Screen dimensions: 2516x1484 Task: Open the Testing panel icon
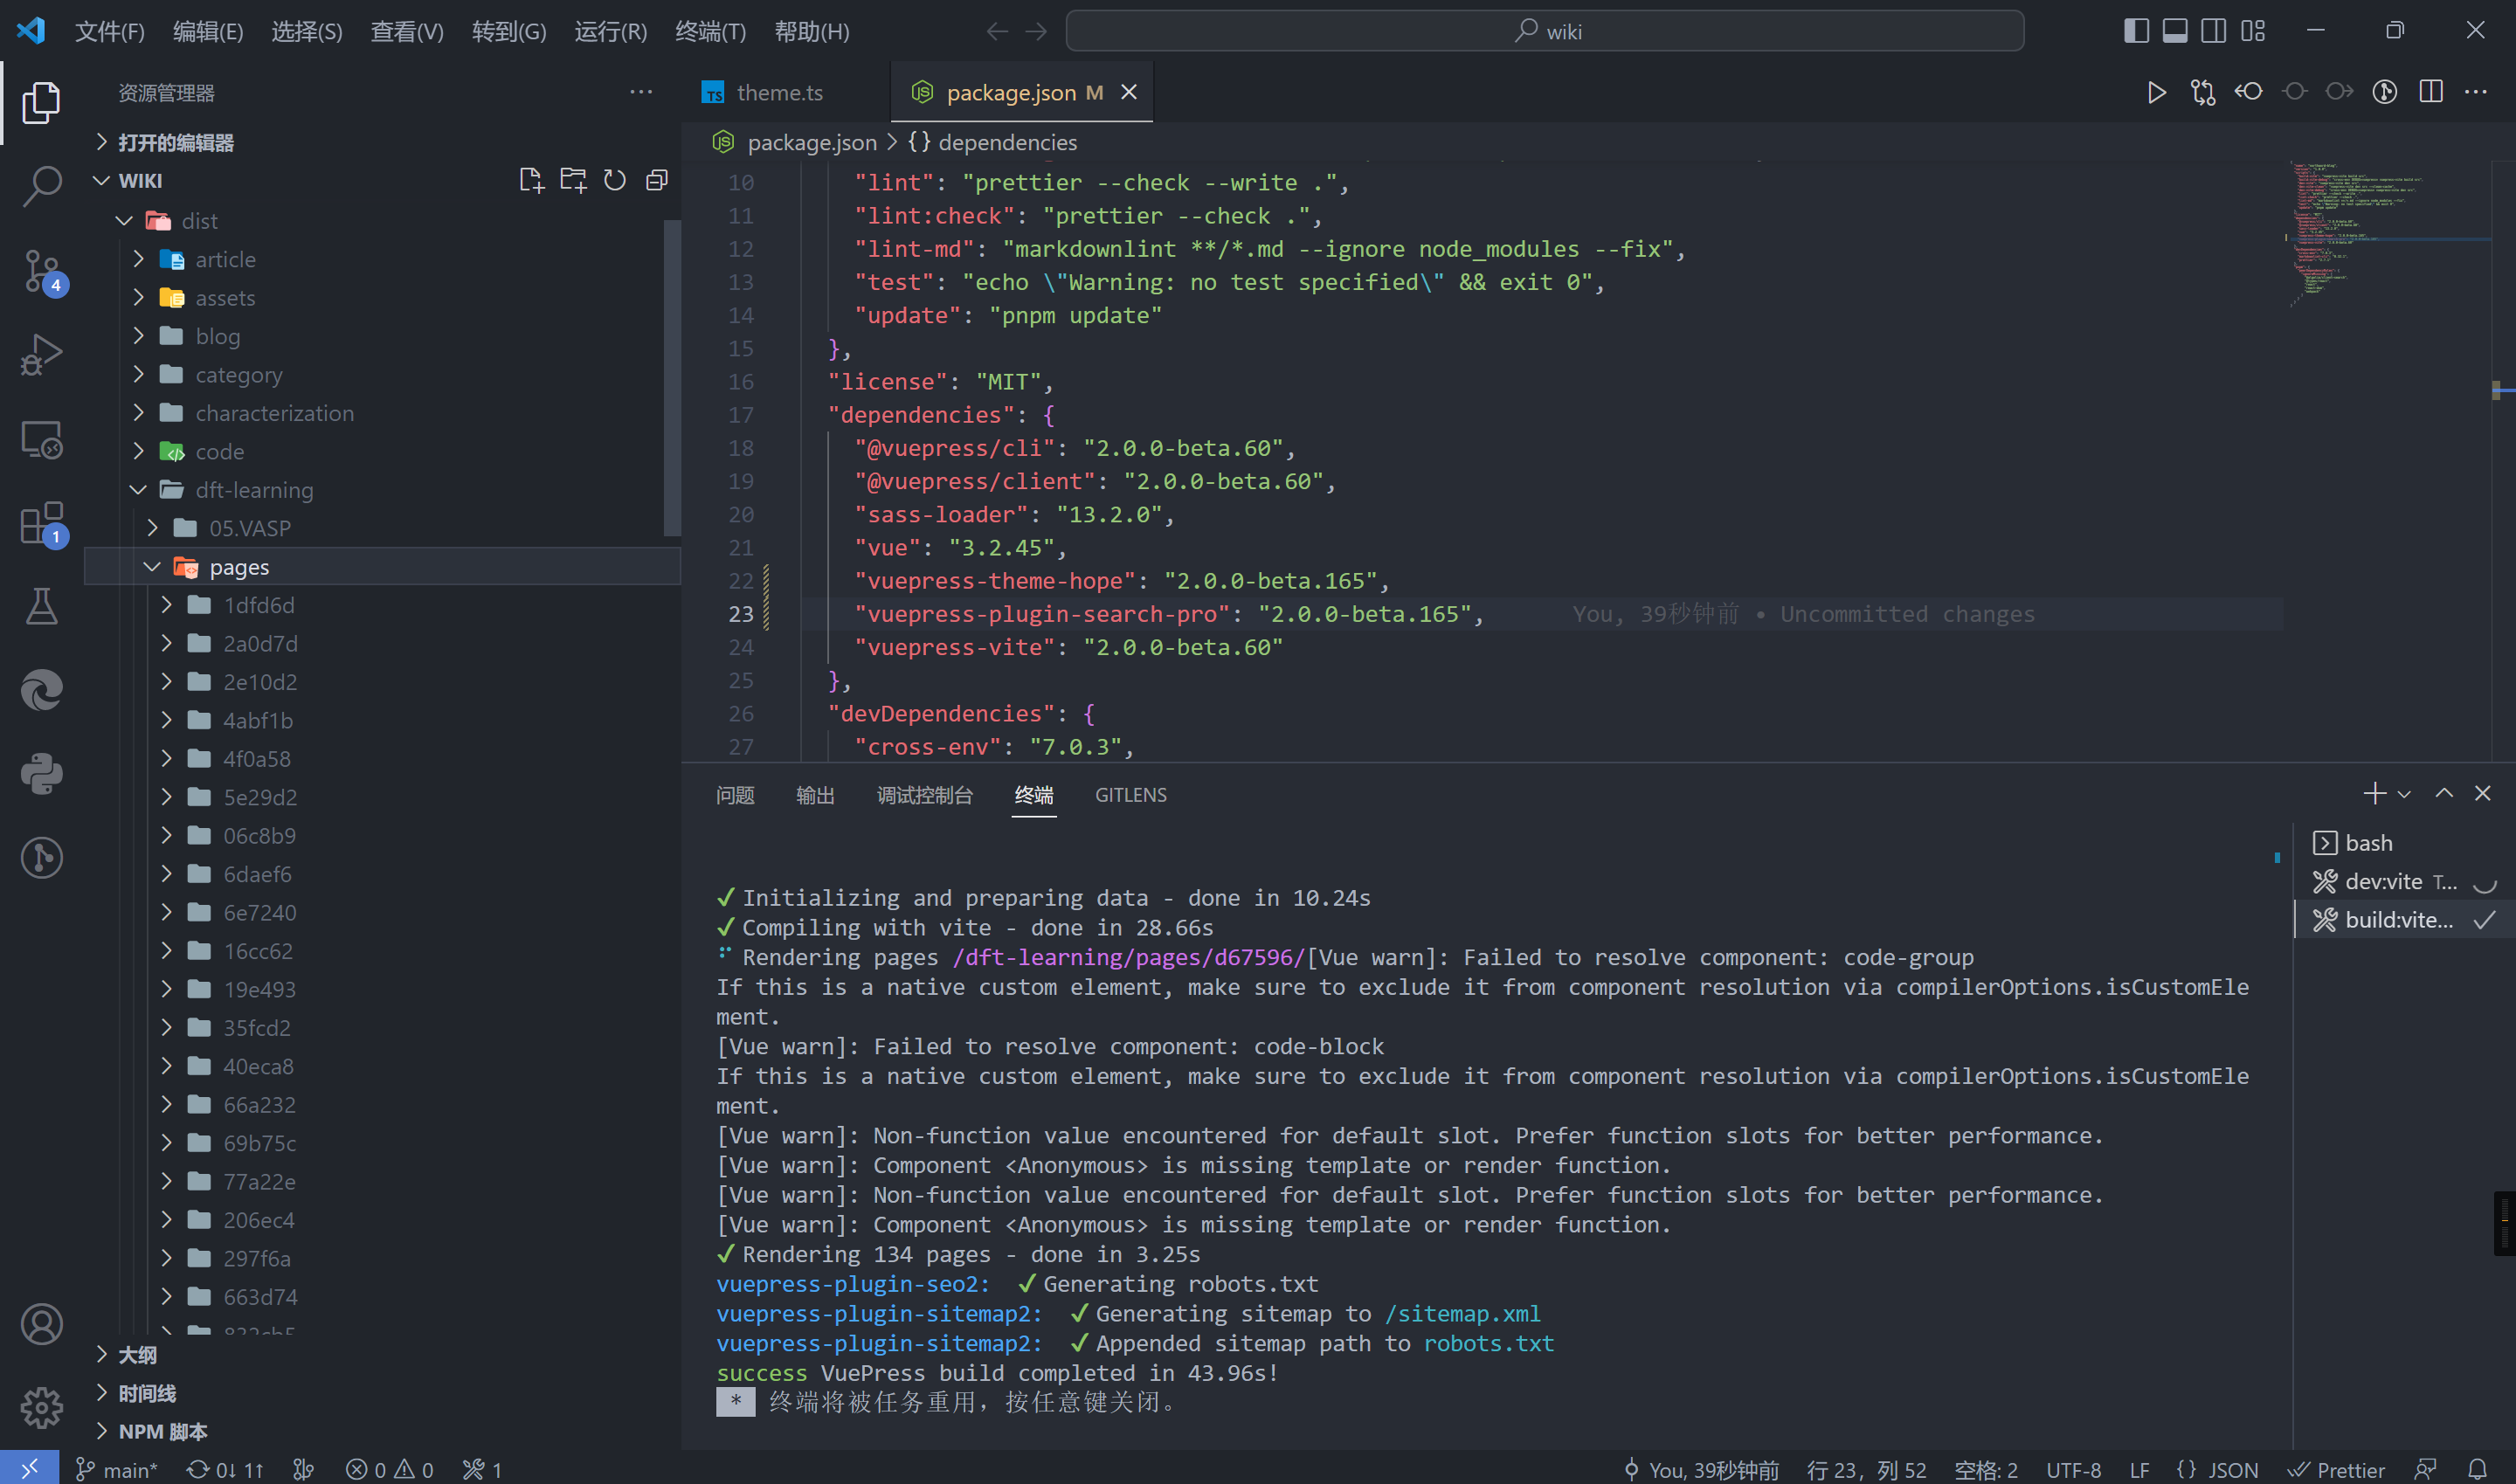pos(42,606)
